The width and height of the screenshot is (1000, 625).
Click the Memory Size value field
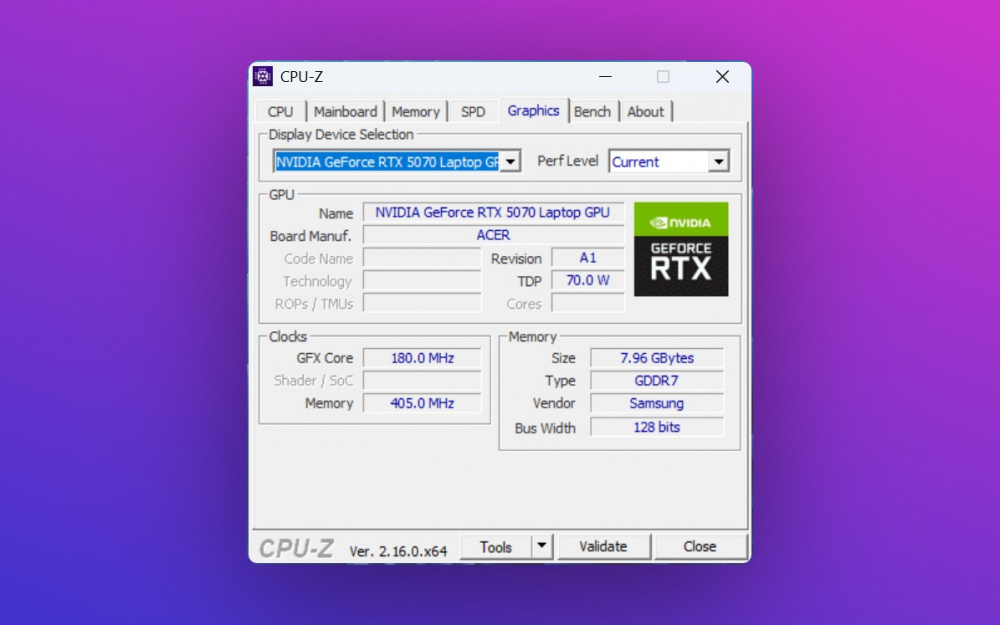[x=657, y=358]
